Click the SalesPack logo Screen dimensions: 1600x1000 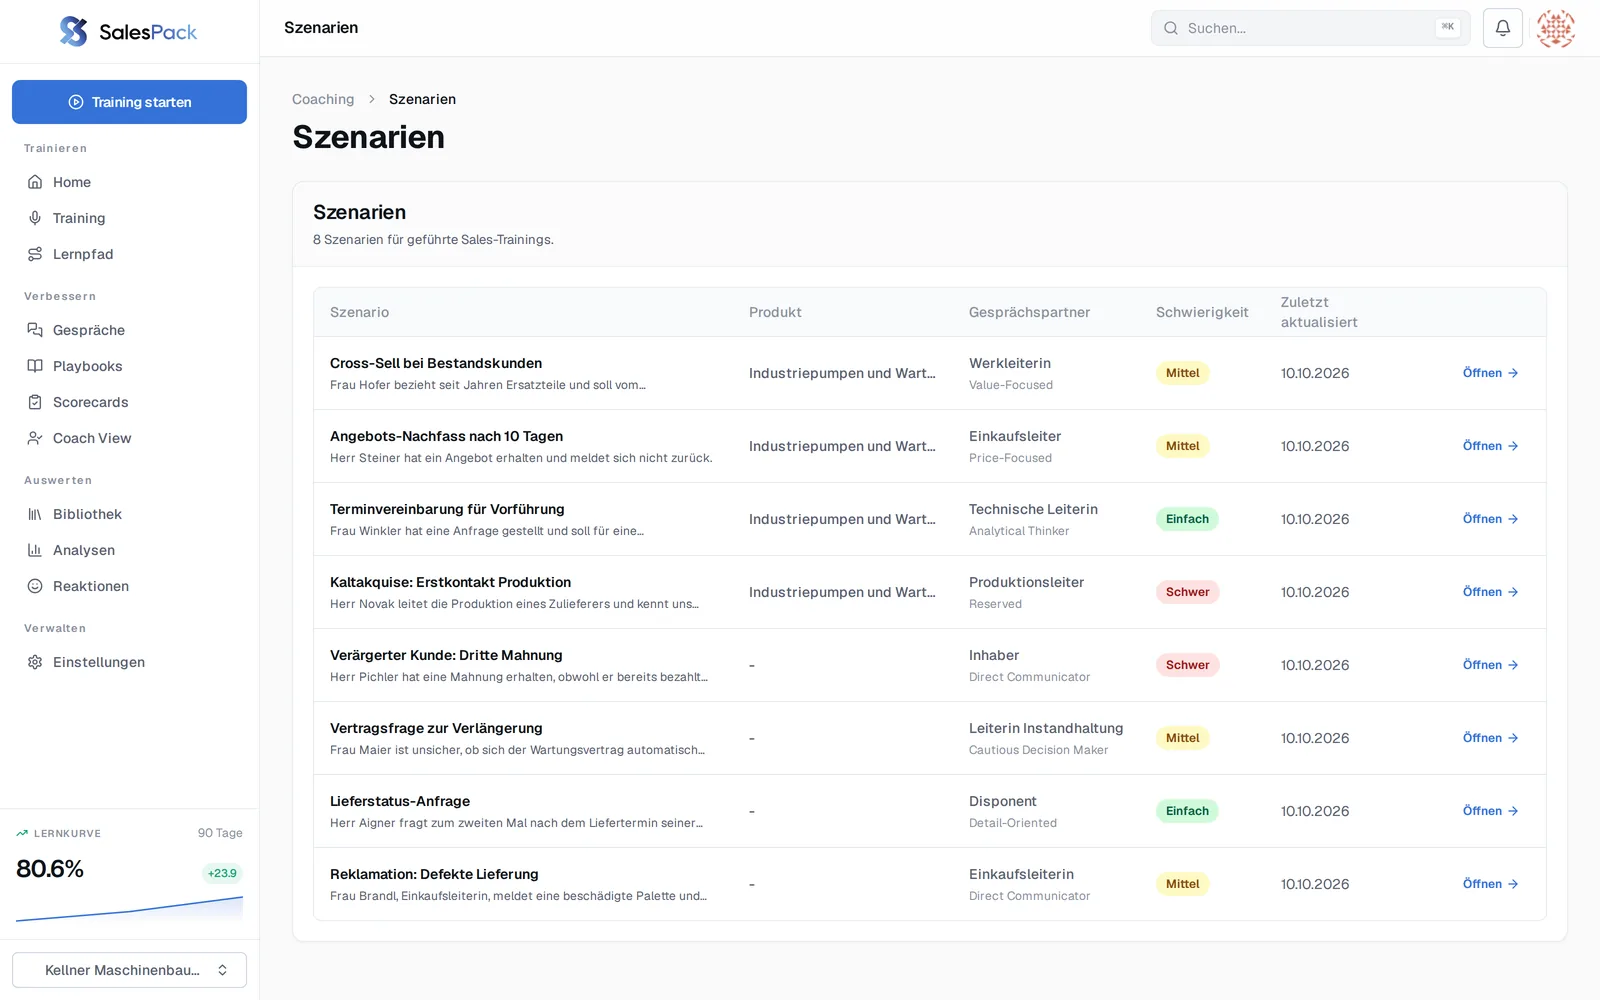(129, 32)
